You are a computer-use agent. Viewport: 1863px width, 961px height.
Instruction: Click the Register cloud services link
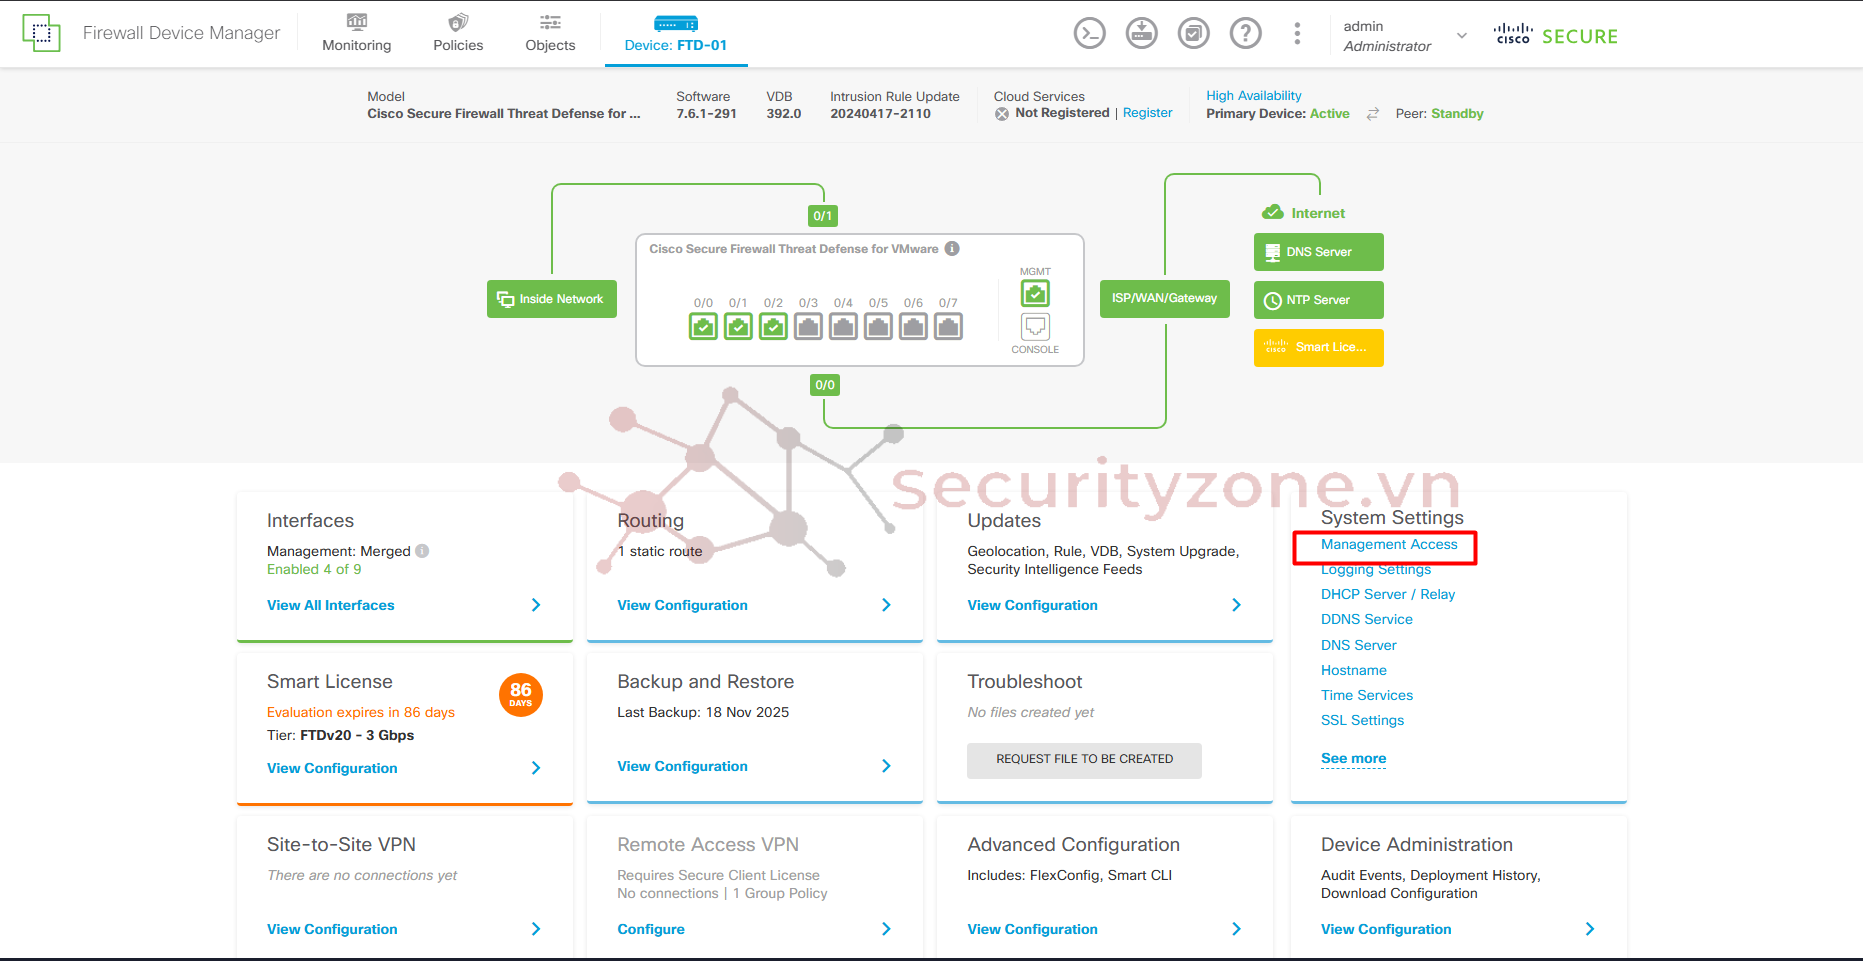[x=1147, y=114]
